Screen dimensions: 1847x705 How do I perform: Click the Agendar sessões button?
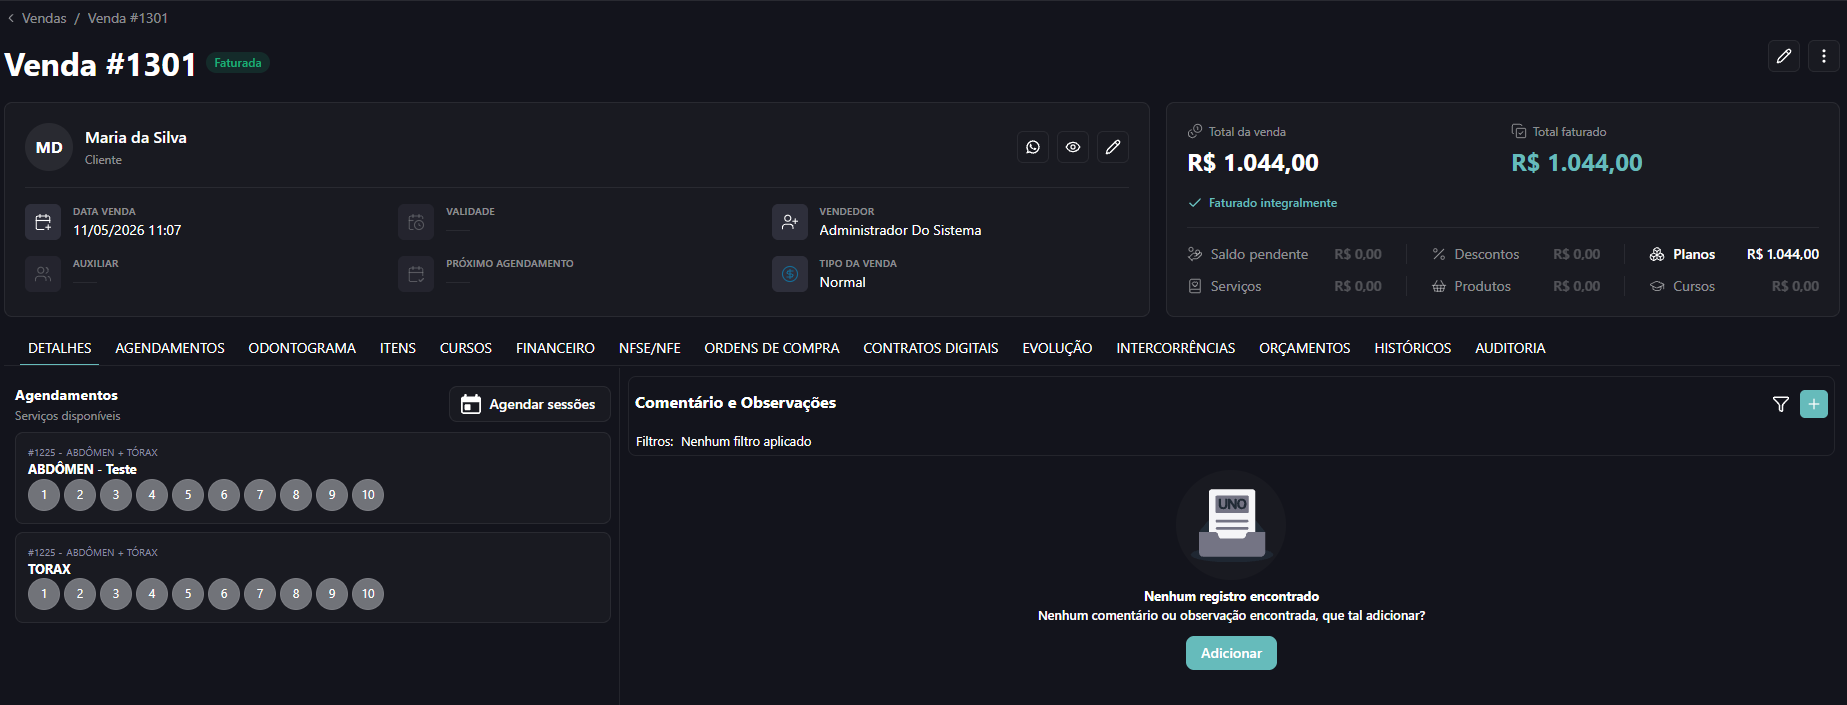[530, 404]
